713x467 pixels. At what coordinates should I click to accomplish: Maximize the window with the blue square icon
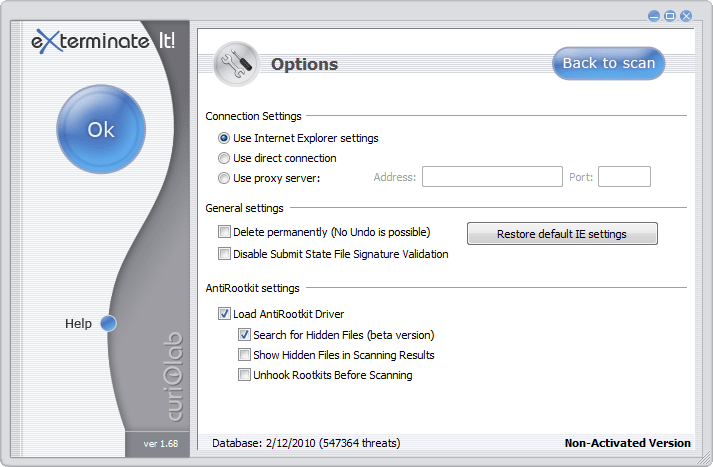coord(670,16)
